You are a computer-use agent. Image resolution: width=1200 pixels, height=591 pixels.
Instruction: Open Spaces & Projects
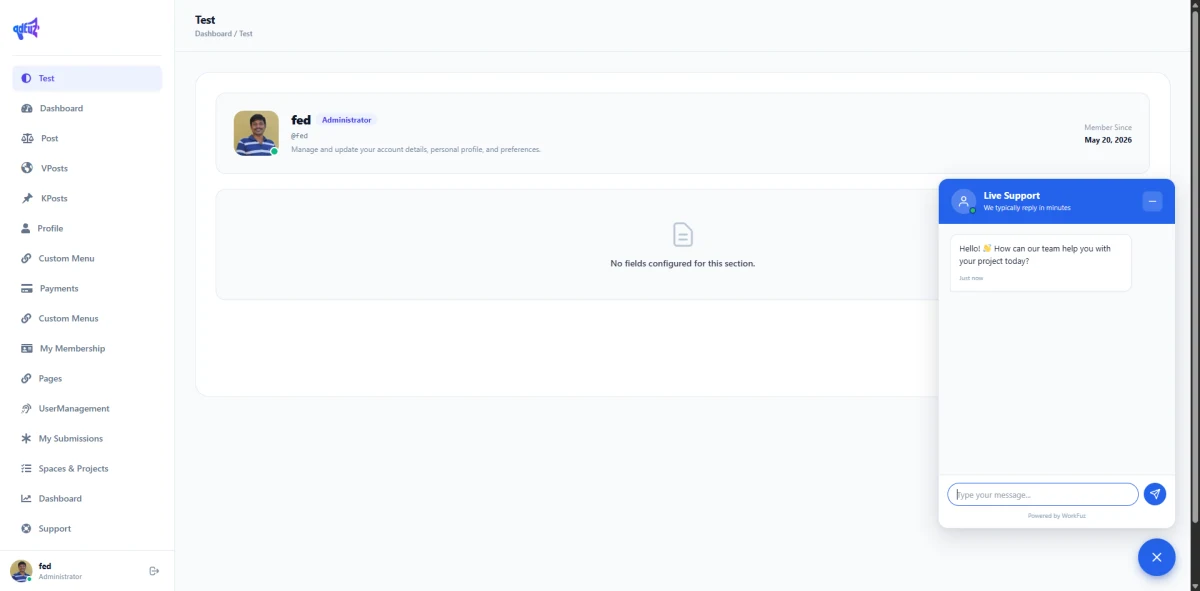[x=87, y=468]
